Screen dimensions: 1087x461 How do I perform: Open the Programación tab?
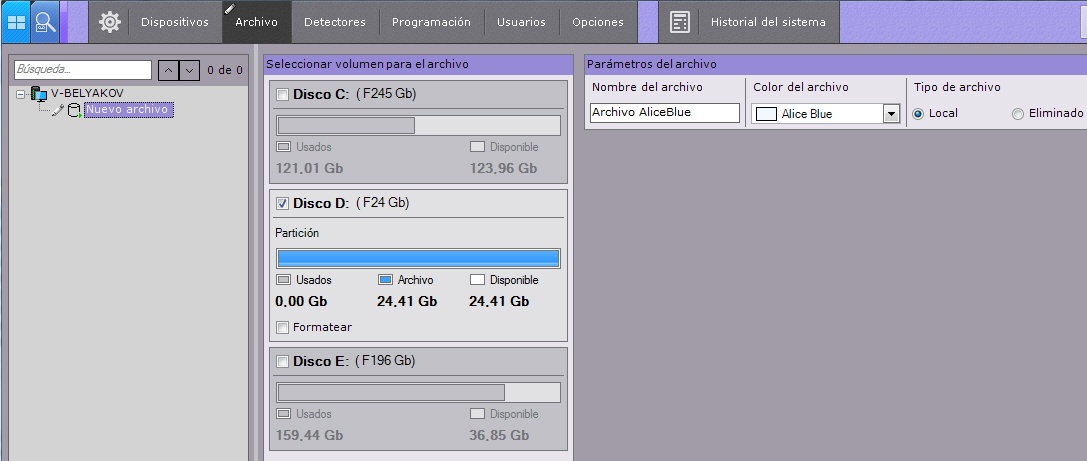click(x=431, y=22)
